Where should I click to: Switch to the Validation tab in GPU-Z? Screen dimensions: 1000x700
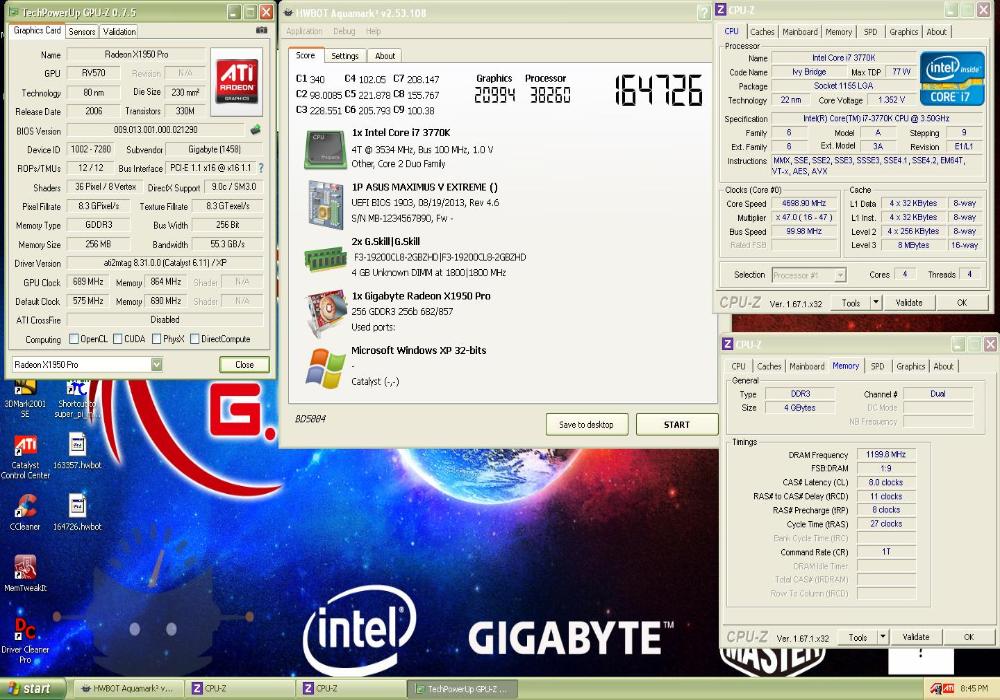(x=119, y=31)
